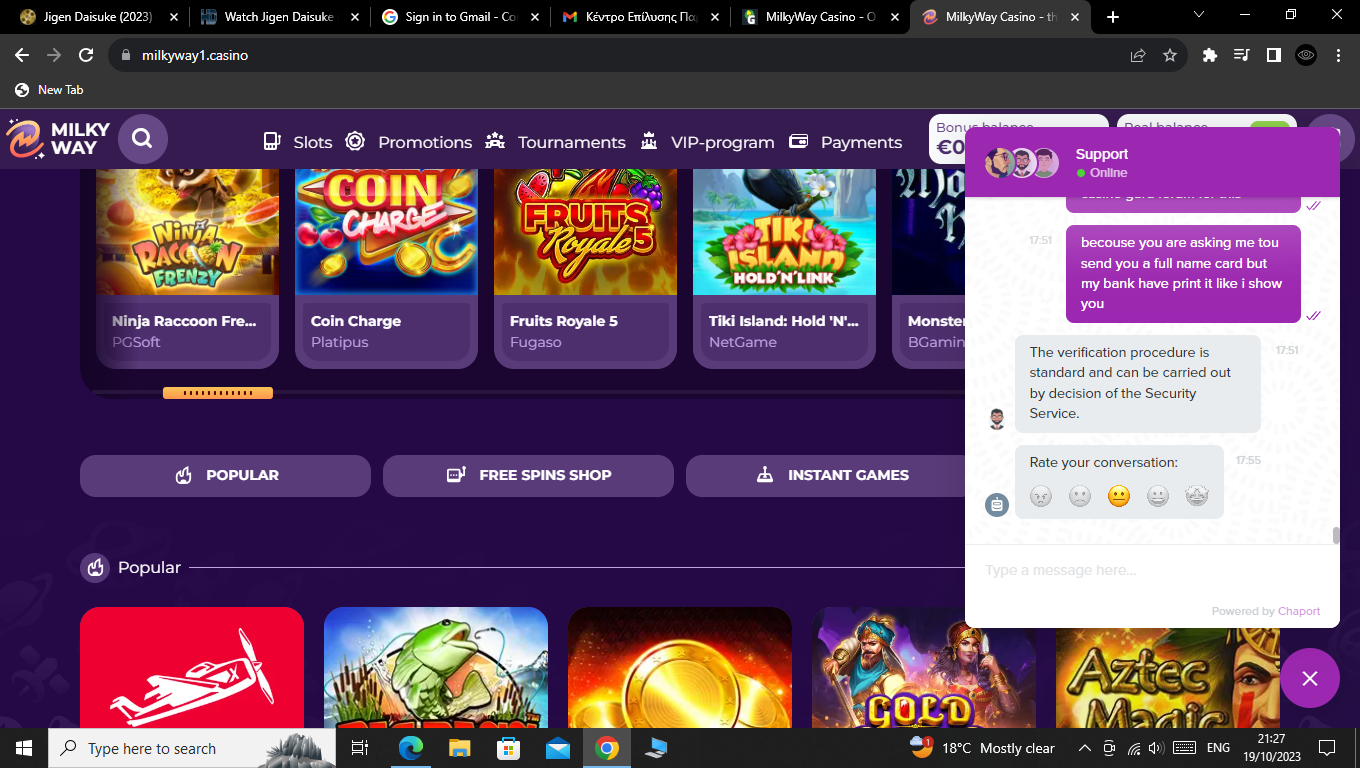Go back in browser history
This screenshot has height=768, width=1360.
(22, 55)
